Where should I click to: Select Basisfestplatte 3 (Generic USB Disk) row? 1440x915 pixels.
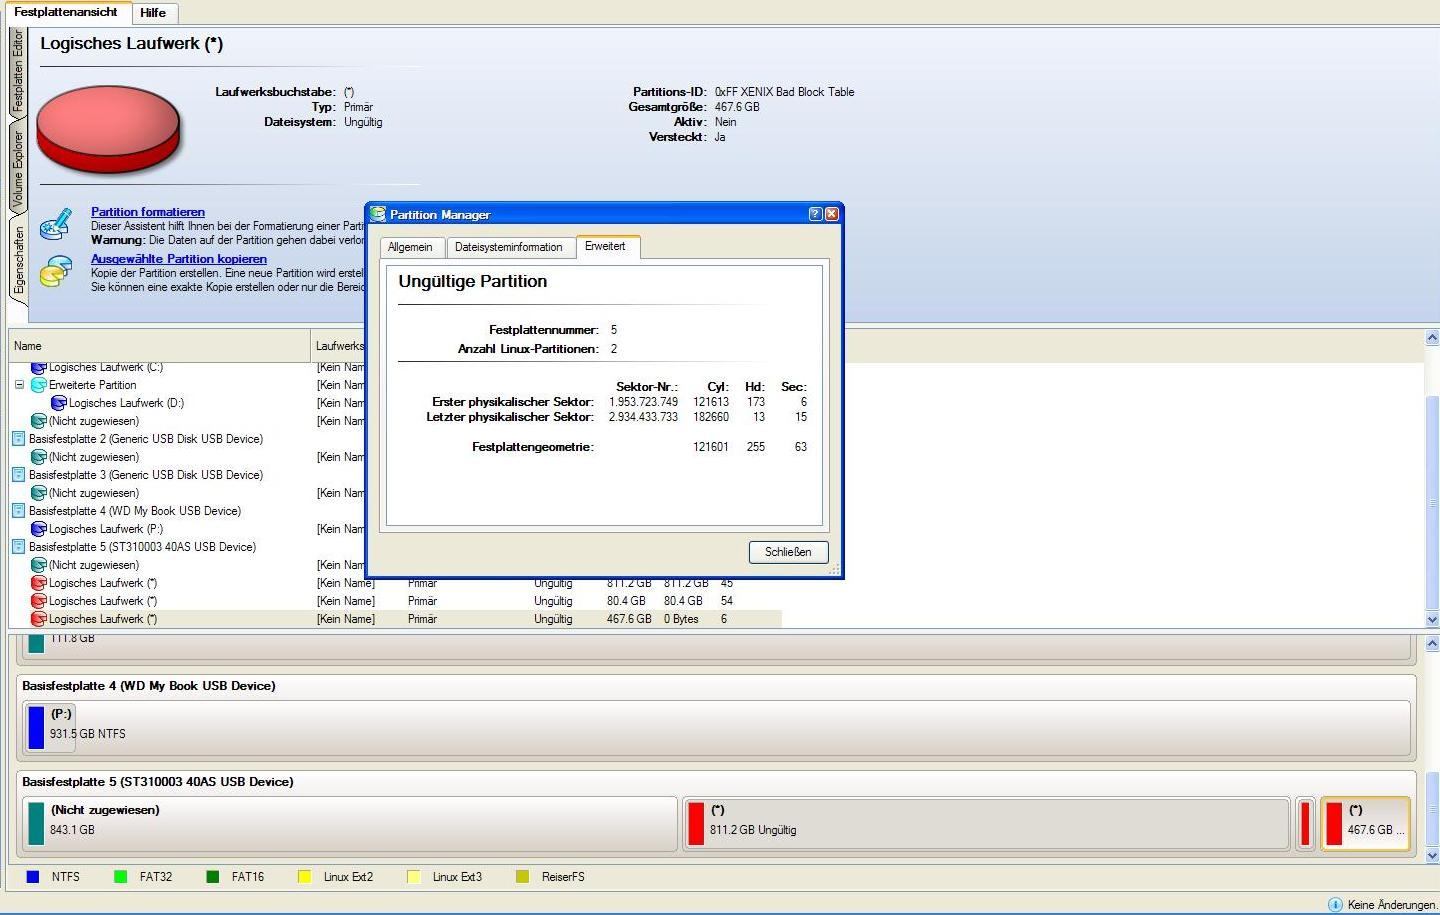[x=146, y=475]
